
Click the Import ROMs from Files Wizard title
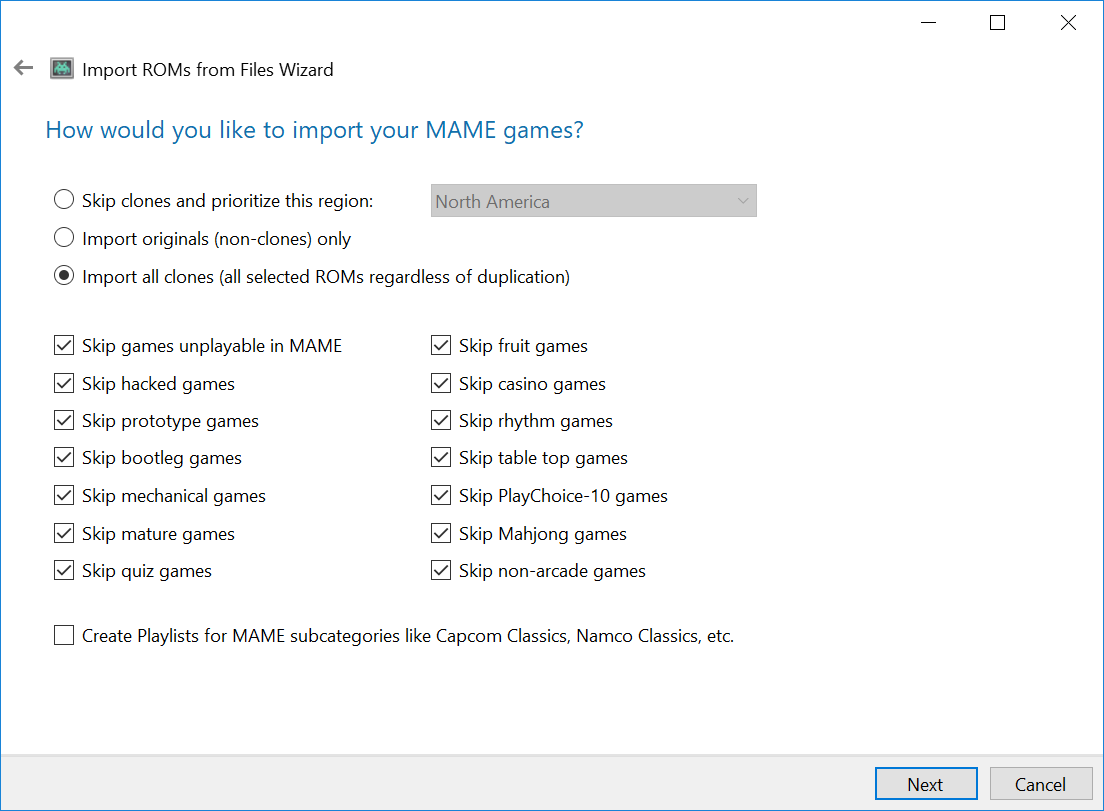pyautogui.click(x=208, y=70)
